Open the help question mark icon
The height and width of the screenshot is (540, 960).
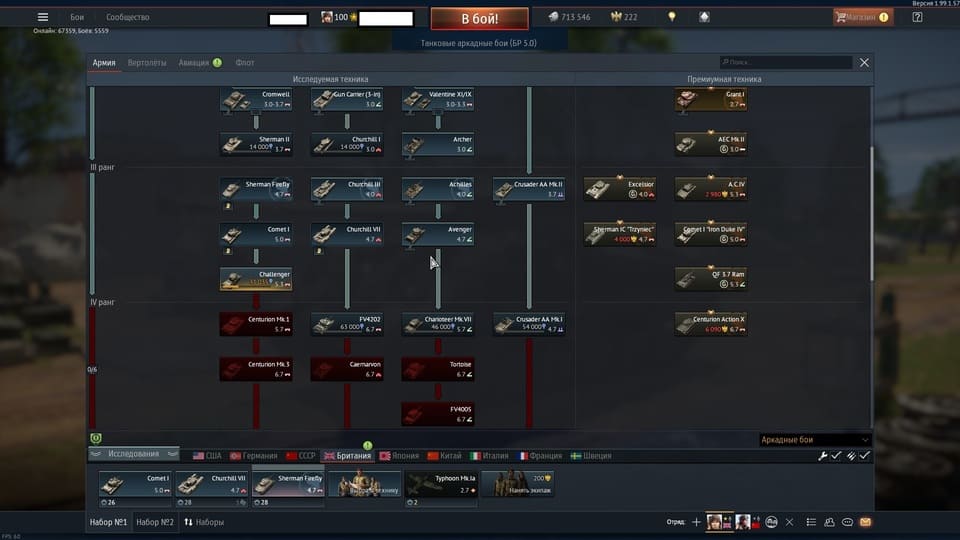[917, 17]
